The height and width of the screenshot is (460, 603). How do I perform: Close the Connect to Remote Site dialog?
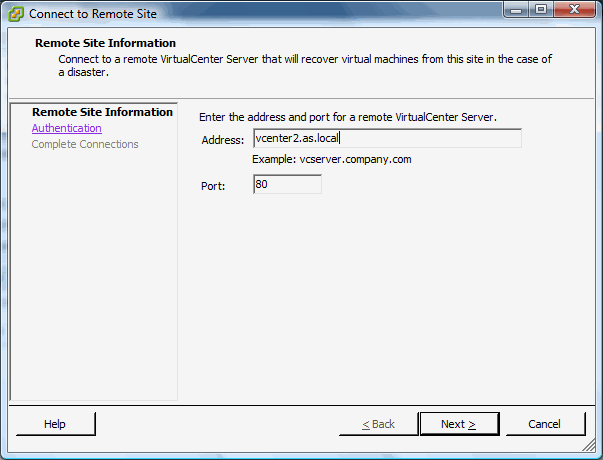(577, 12)
